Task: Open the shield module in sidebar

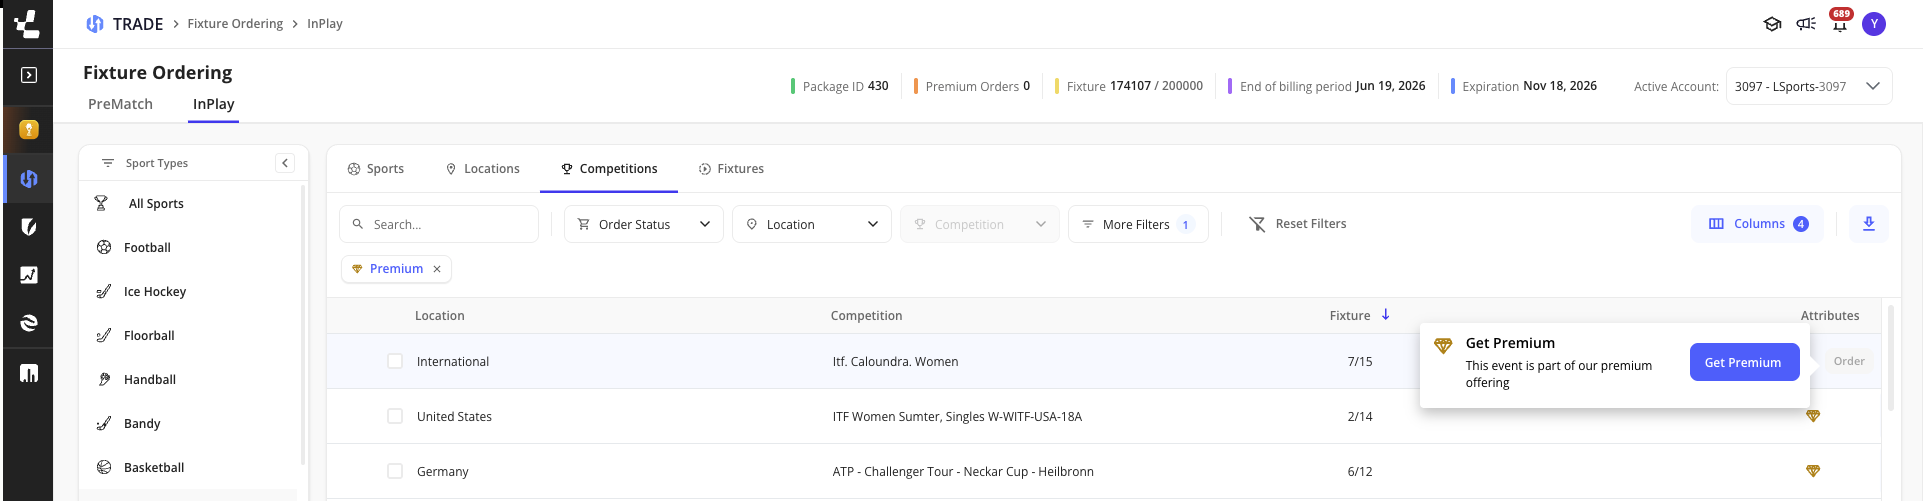Action: coord(29,227)
